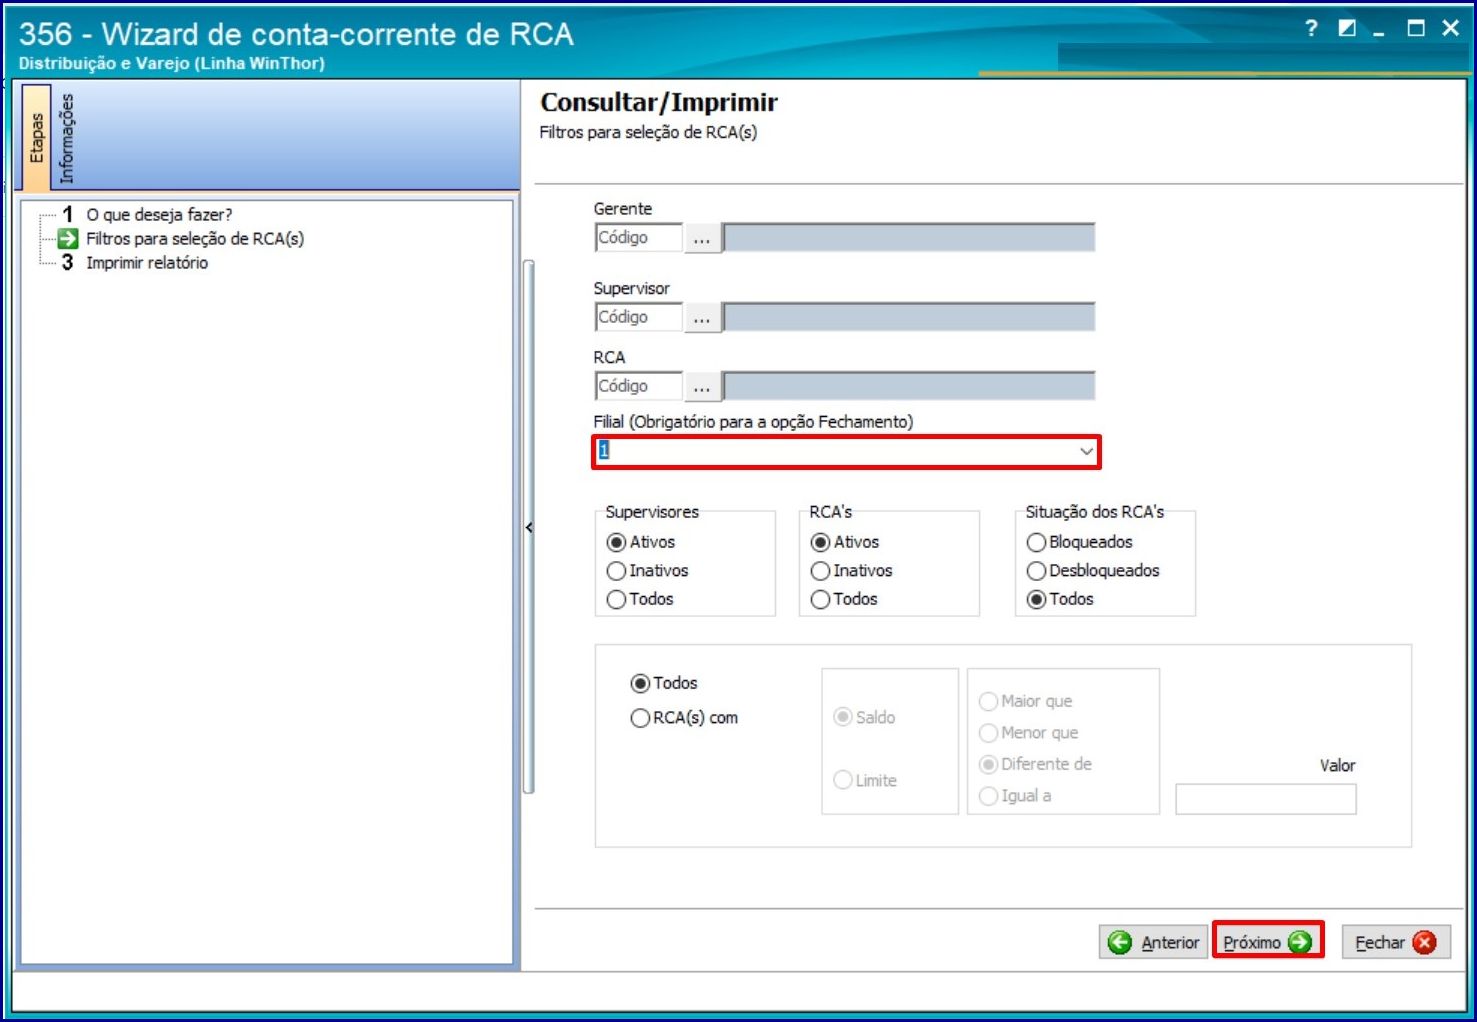Select Situação Bloqueados radio button

1036,542
